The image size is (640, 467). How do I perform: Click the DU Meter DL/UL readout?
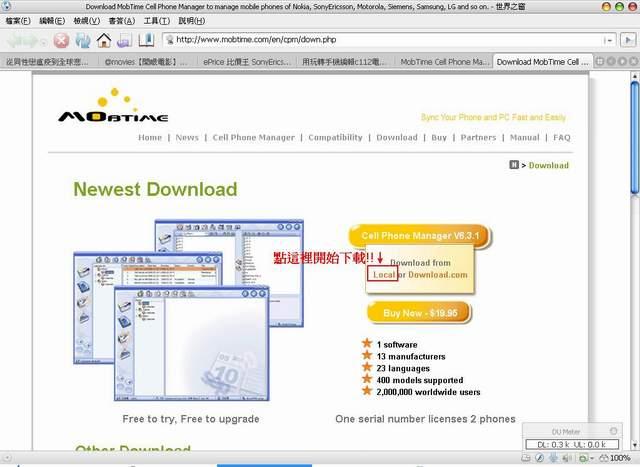pos(572,445)
